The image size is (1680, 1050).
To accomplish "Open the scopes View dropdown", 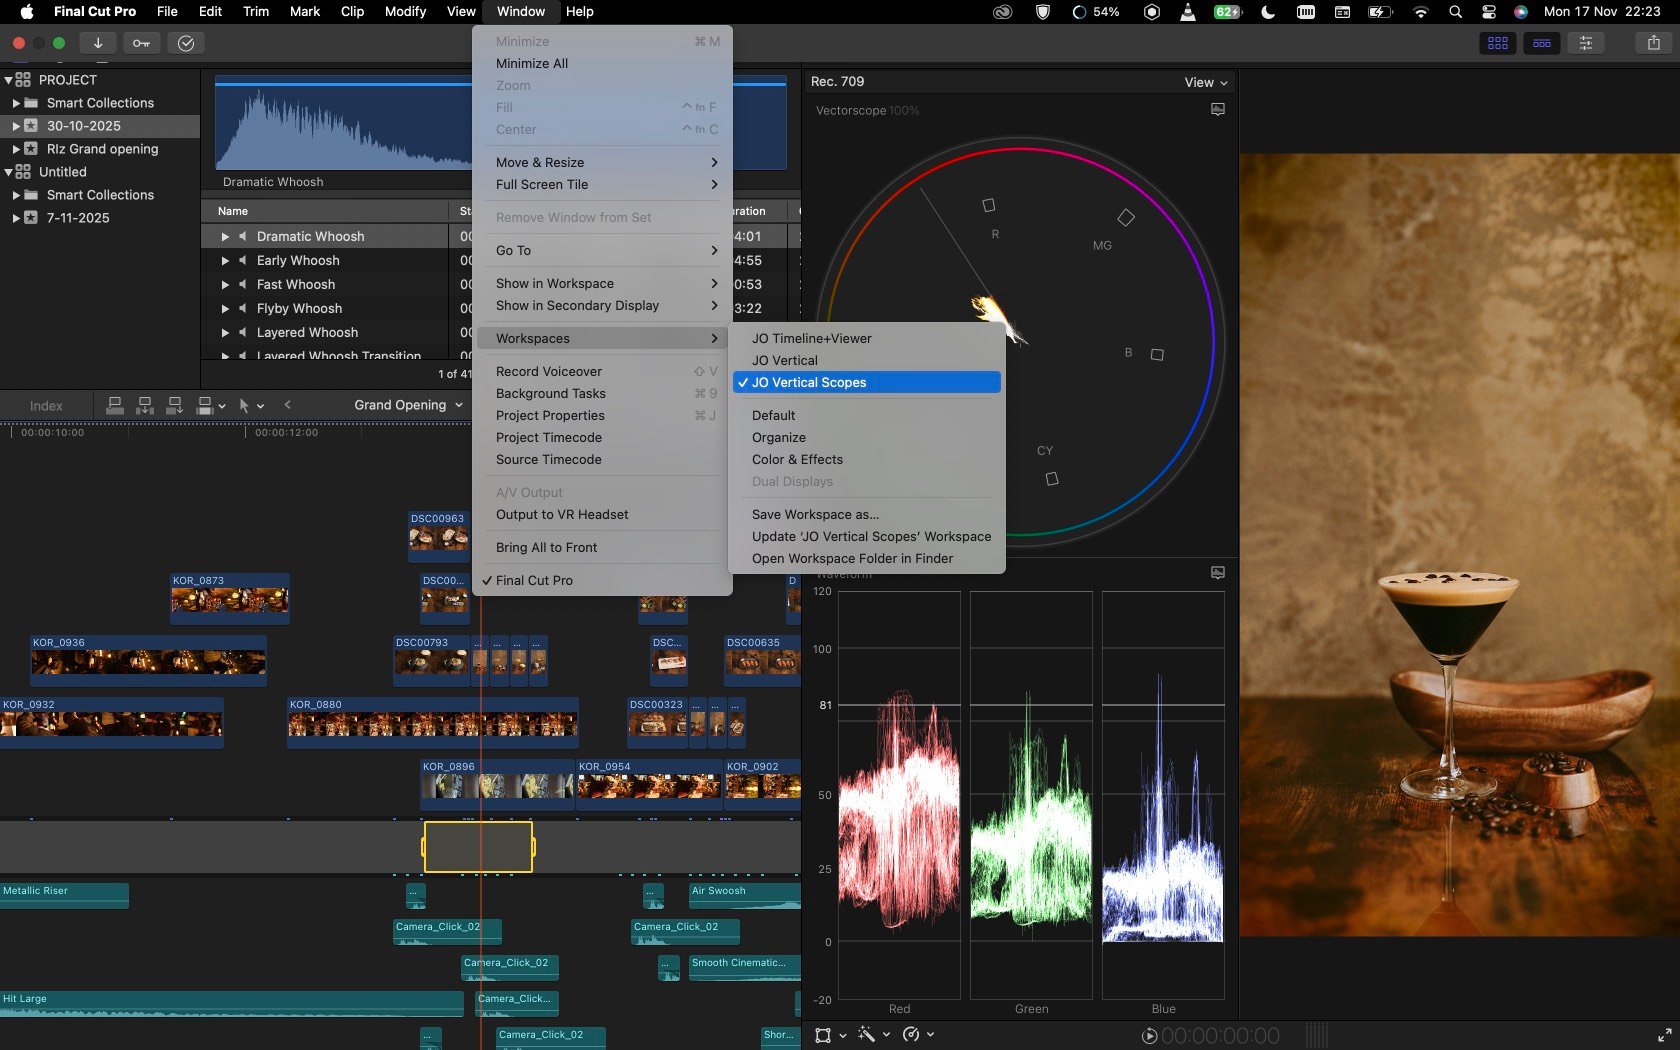I will pyautogui.click(x=1206, y=82).
